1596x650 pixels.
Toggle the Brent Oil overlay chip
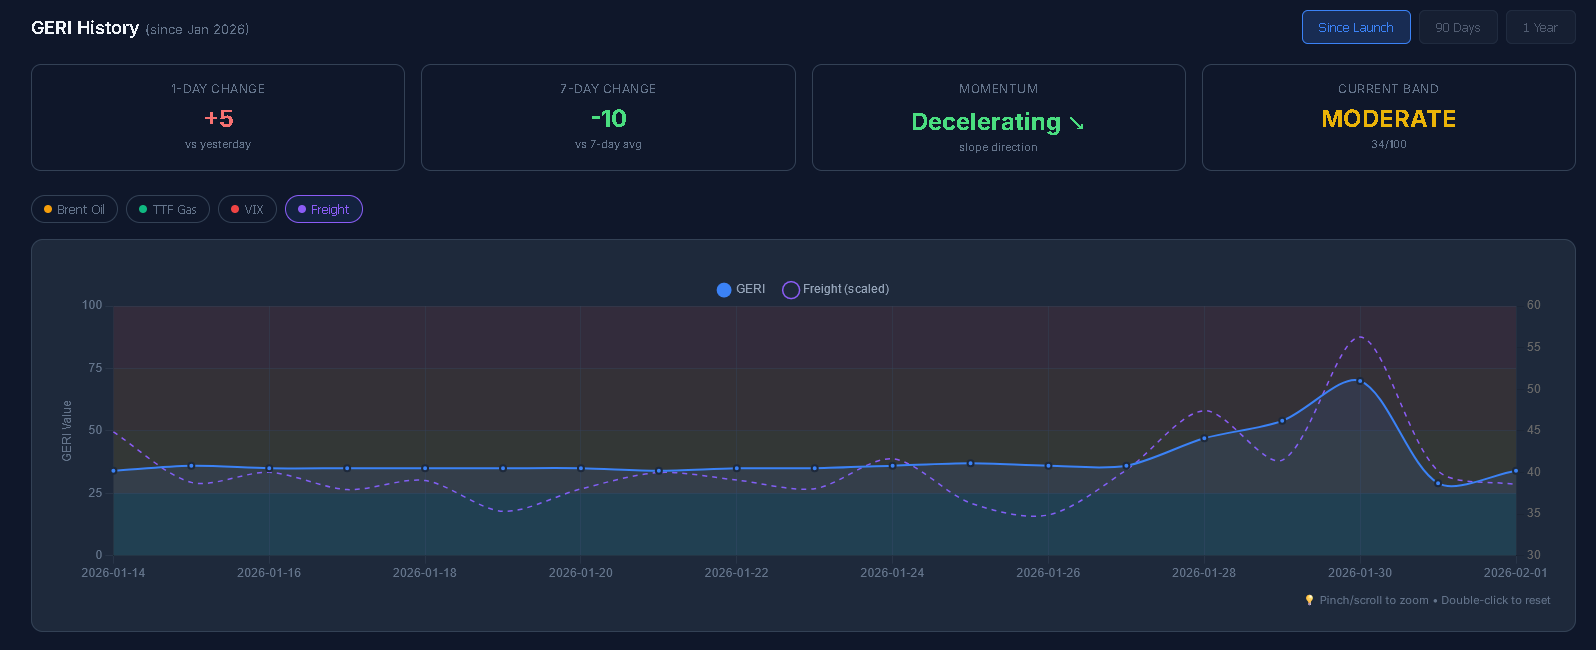[75, 210]
